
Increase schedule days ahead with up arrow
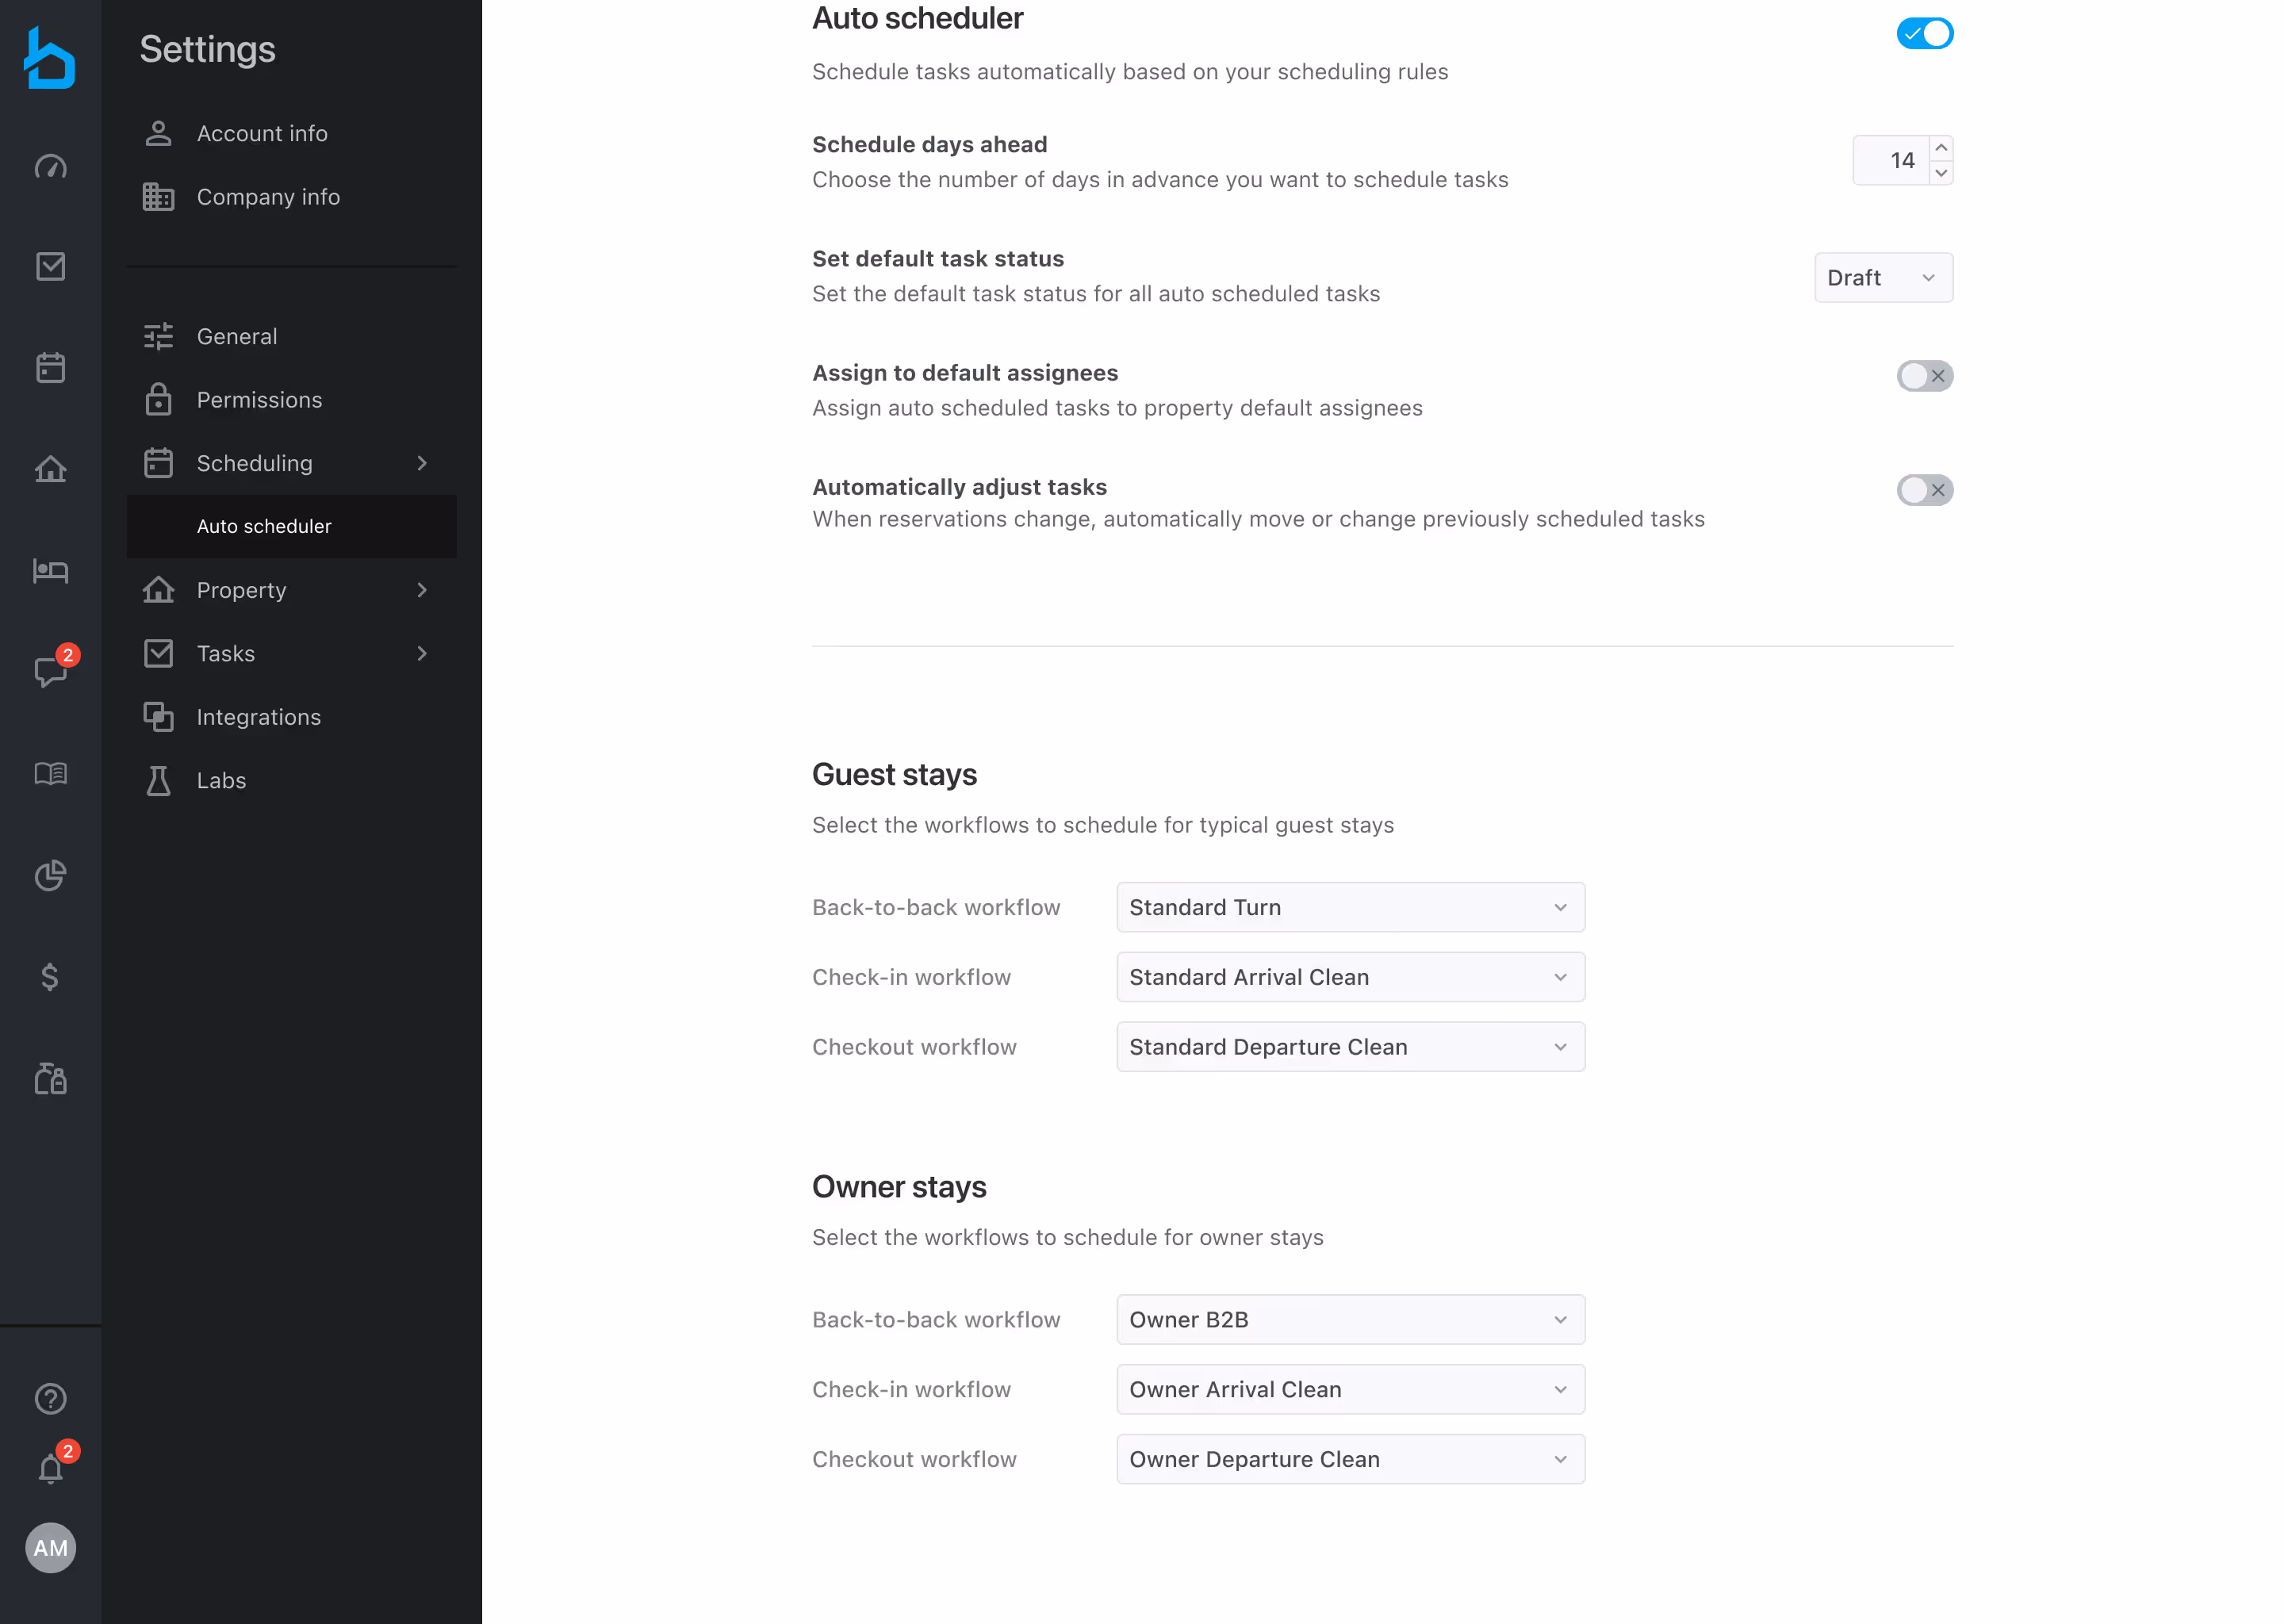pyautogui.click(x=1941, y=148)
